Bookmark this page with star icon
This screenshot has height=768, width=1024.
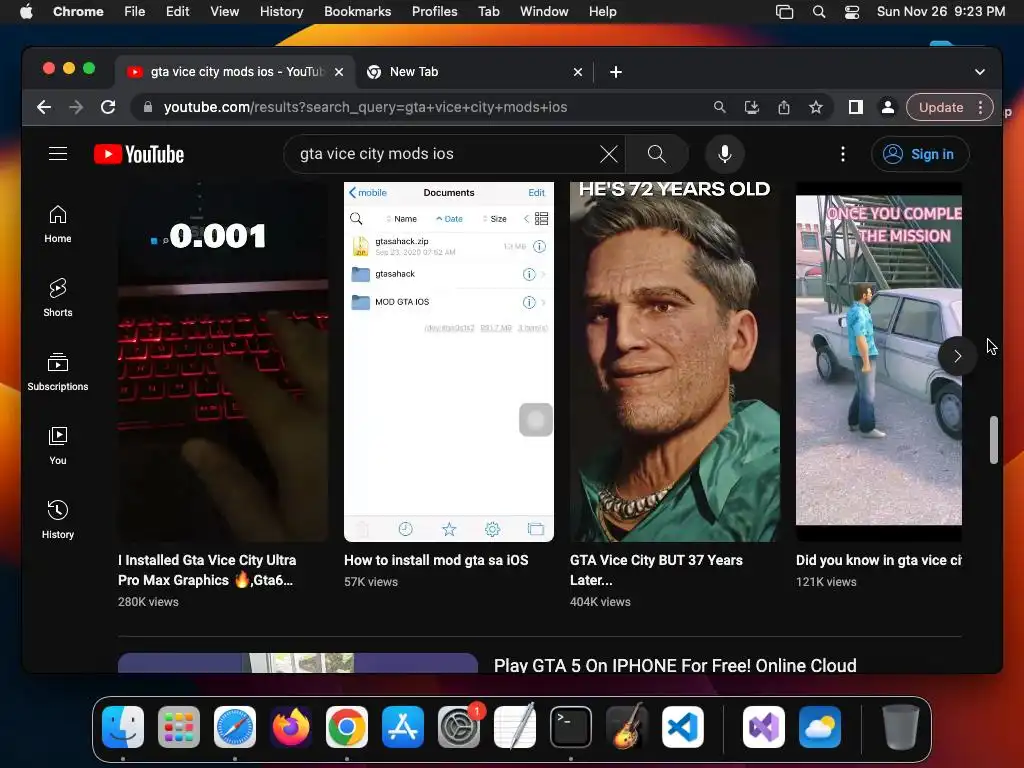[816, 107]
